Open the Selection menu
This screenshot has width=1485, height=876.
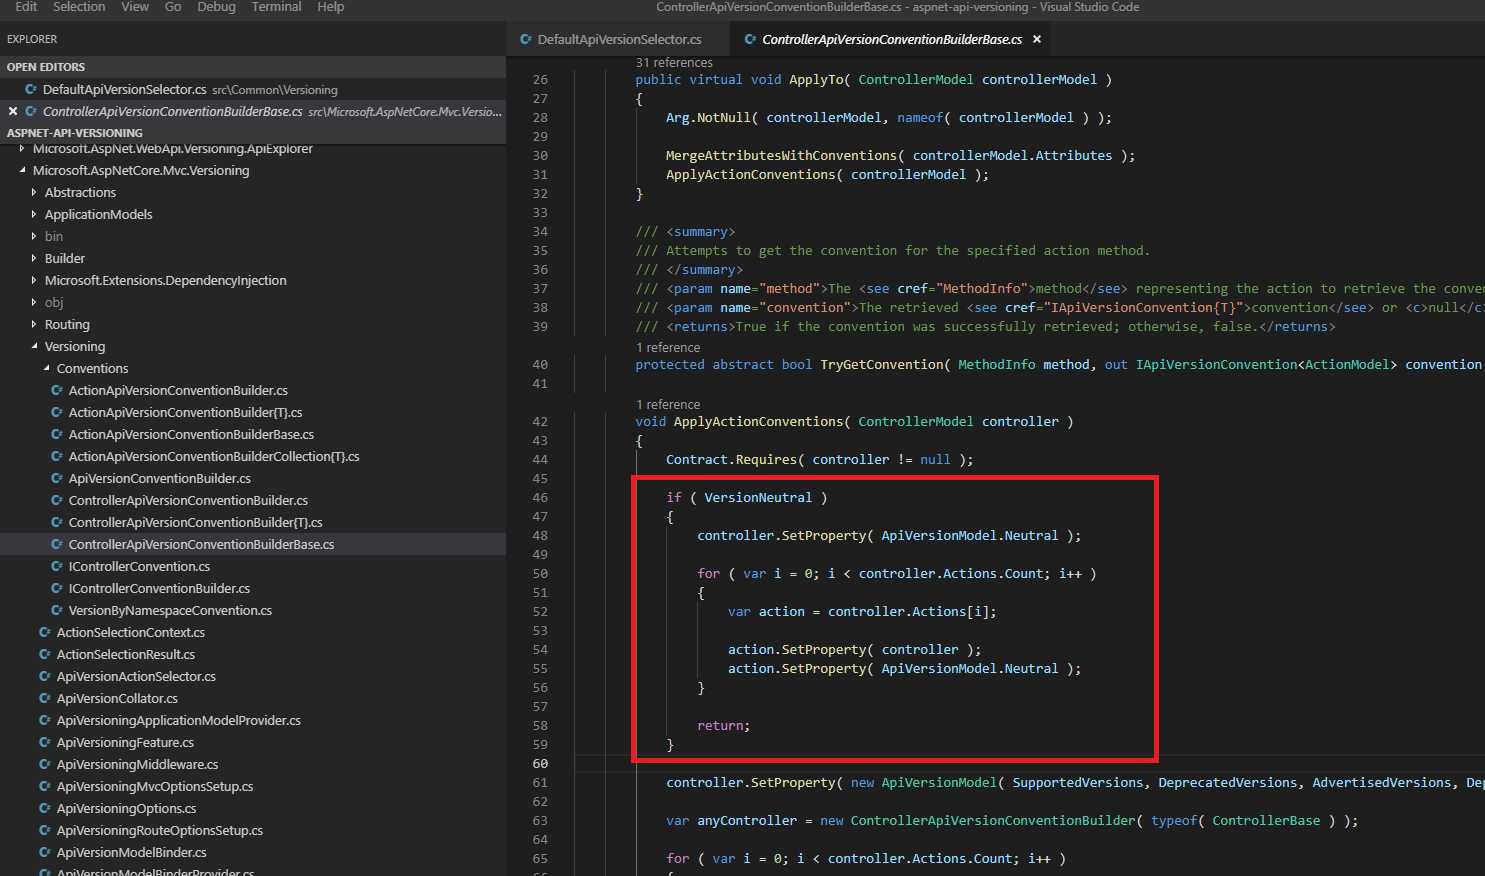click(79, 7)
